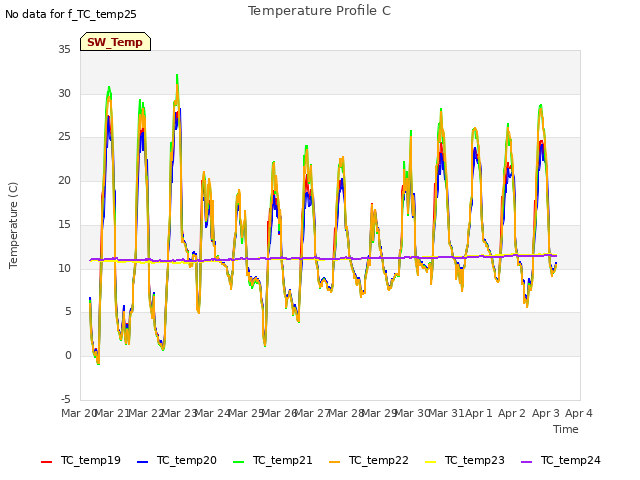This screenshot has height=480, width=640.
Task: Select the TC_temp20 legend label
Action: tap(187, 460)
